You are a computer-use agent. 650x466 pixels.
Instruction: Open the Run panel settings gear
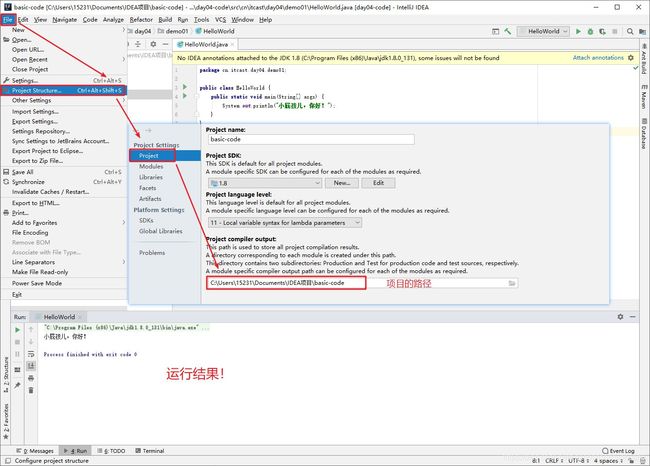(620, 317)
